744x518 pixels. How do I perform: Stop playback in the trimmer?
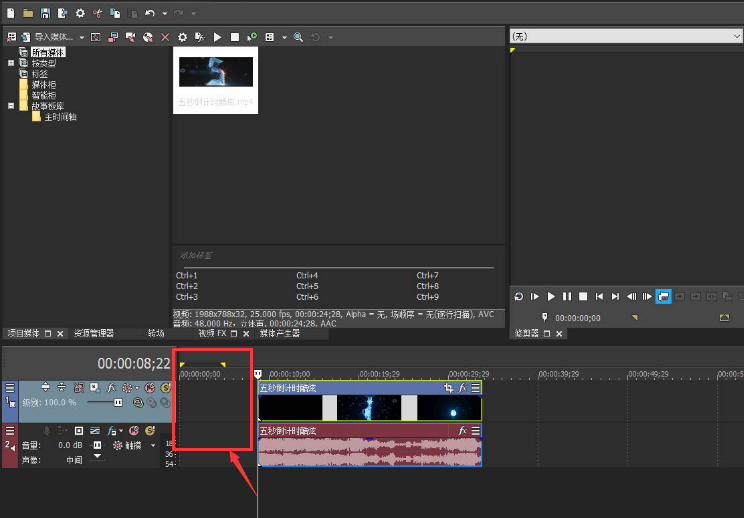583,296
